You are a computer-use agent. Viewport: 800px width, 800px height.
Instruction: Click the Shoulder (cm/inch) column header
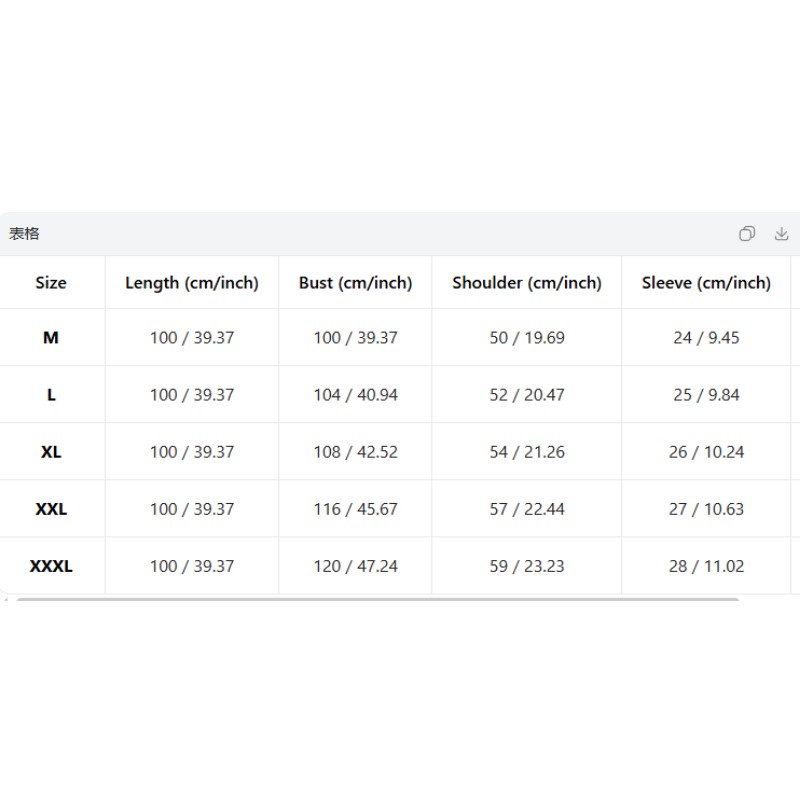(x=527, y=283)
